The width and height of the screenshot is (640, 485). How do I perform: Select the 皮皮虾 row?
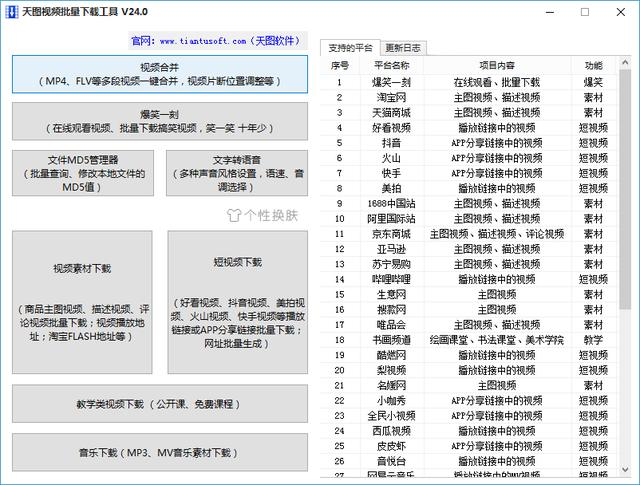pos(469,446)
